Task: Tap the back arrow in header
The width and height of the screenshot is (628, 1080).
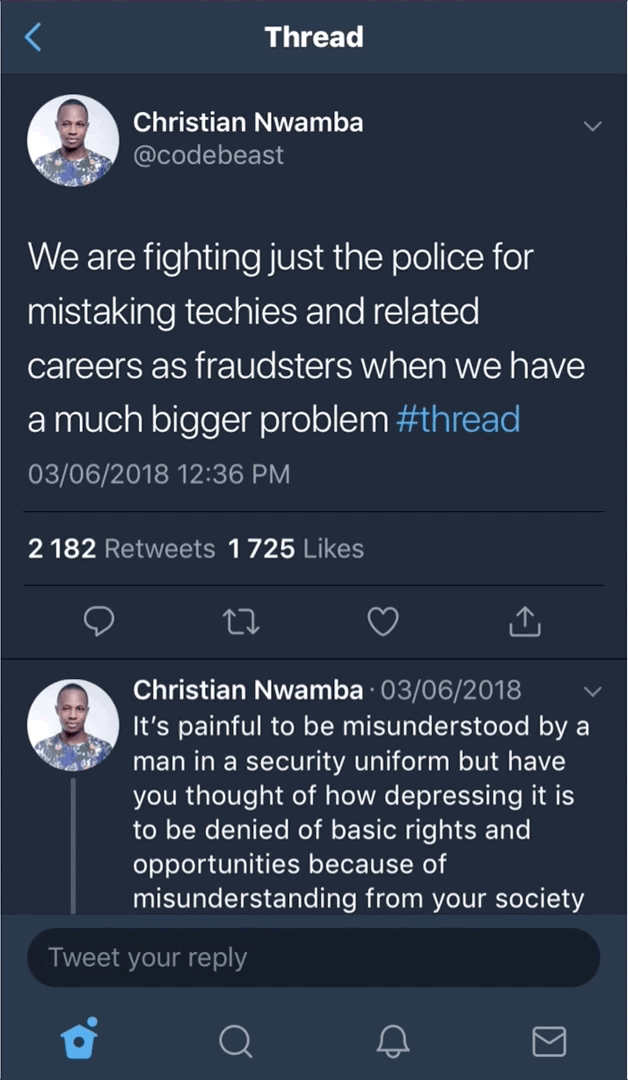Action: click(x=32, y=37)
